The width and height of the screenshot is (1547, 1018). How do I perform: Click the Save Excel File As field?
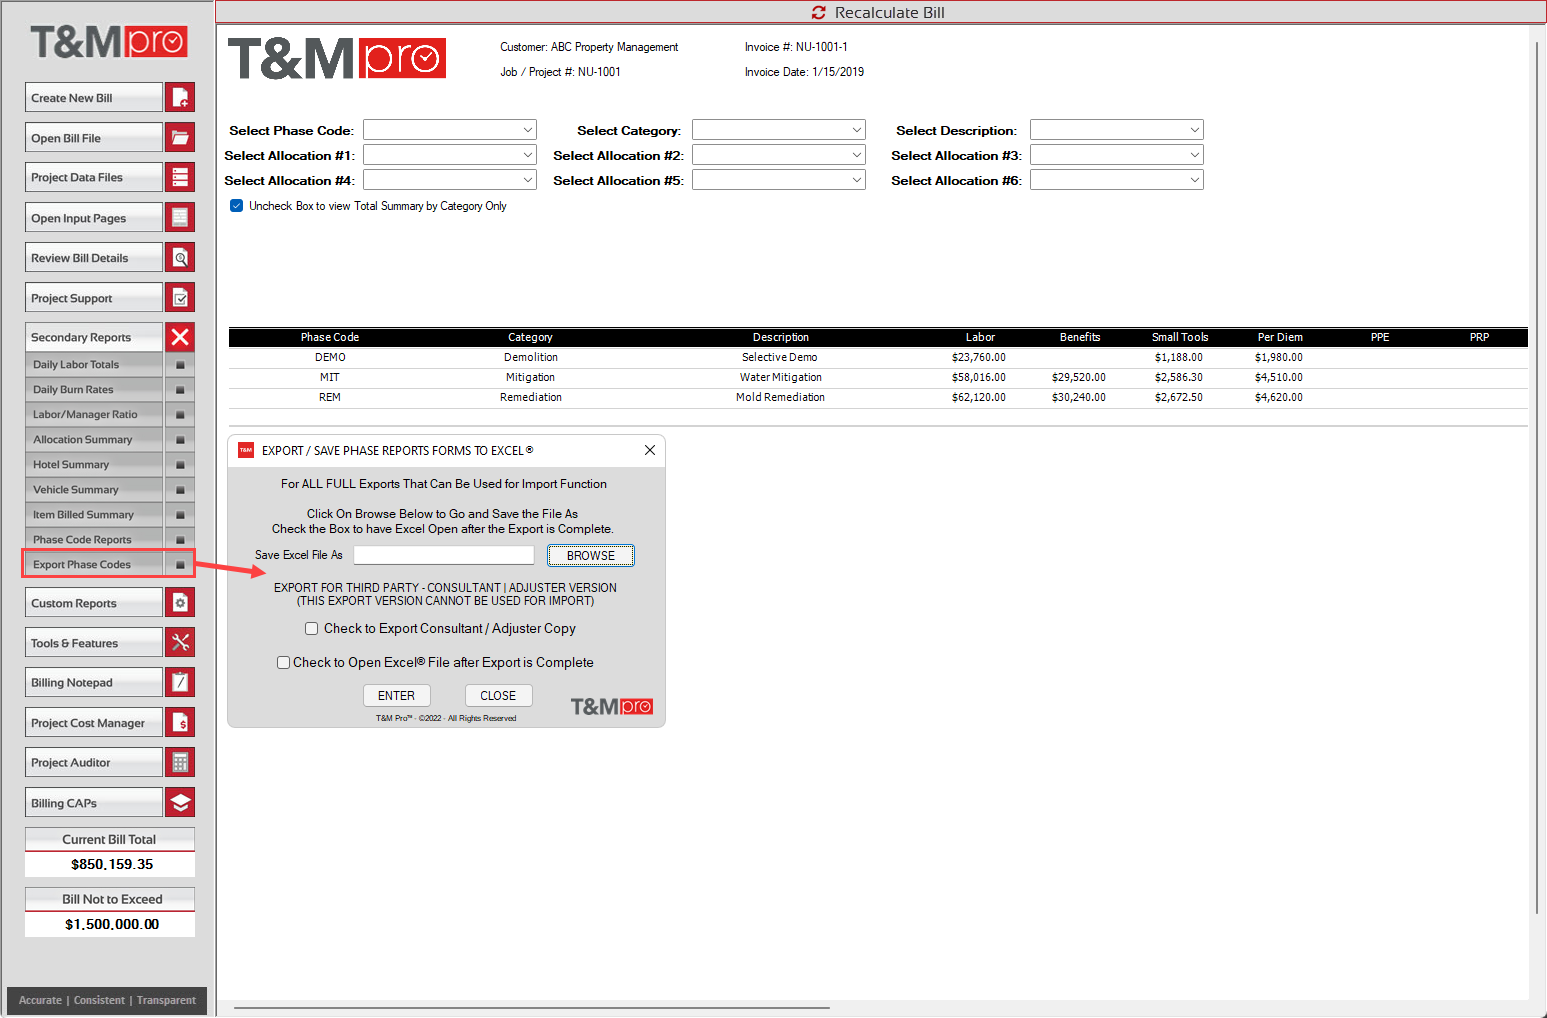(444, 555)
